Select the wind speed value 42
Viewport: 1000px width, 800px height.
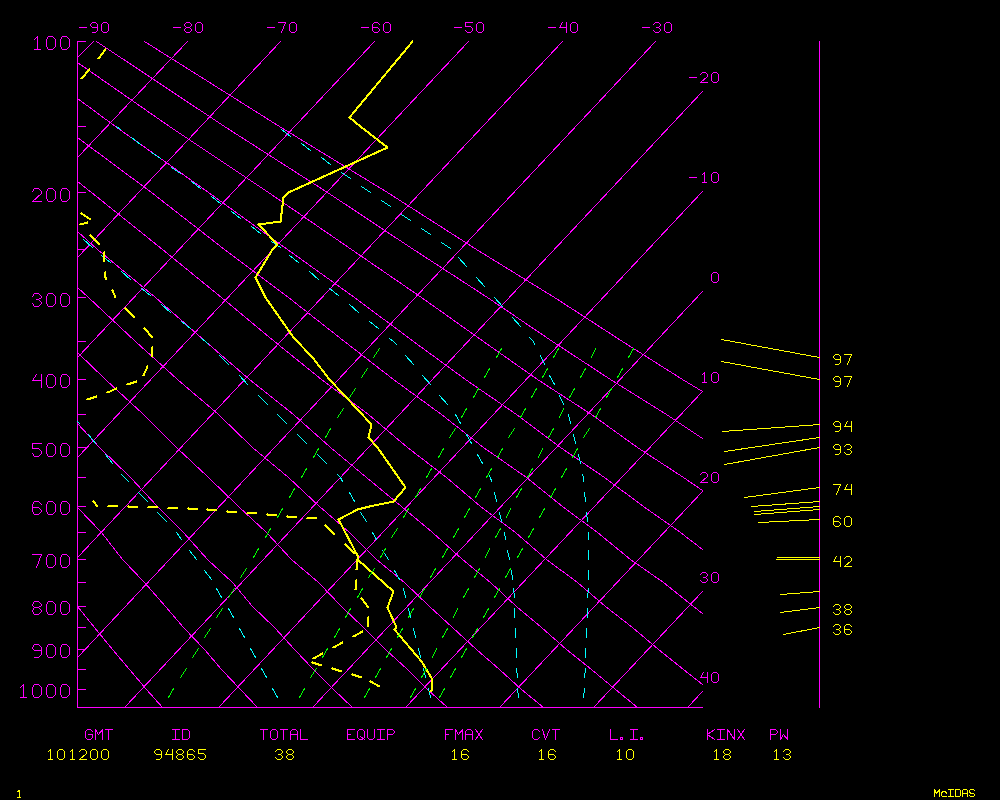(x=843, y=562)
